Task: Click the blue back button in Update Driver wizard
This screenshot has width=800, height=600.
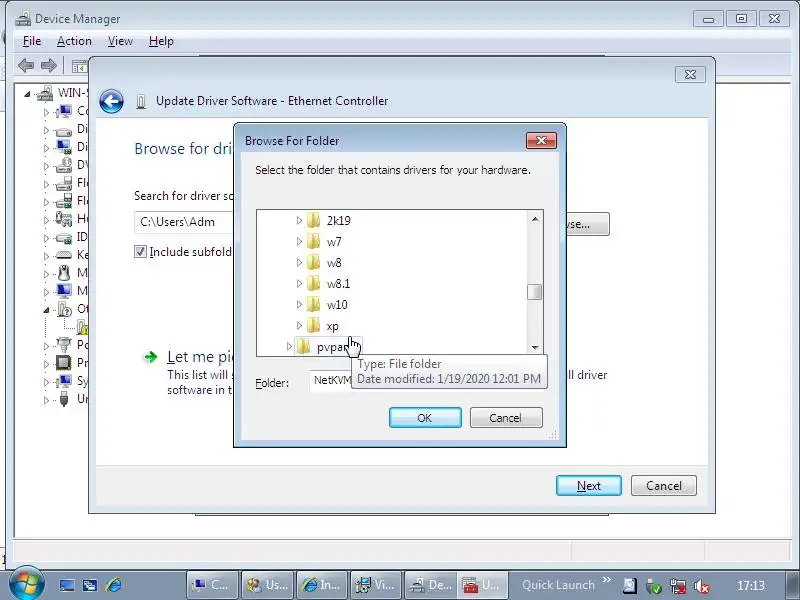Action: point(111,101)
